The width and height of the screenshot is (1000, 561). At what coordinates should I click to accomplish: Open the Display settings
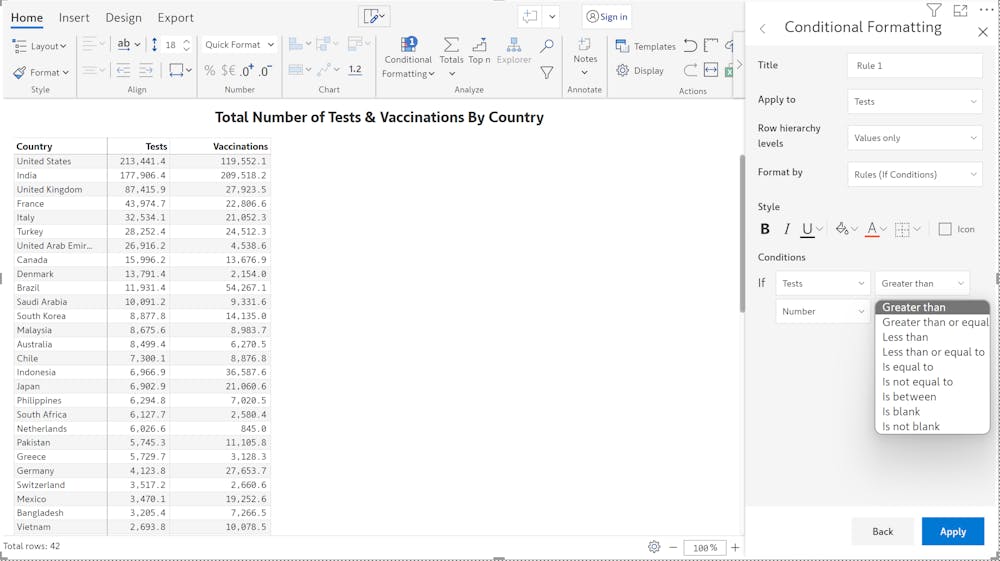(639, 71)
